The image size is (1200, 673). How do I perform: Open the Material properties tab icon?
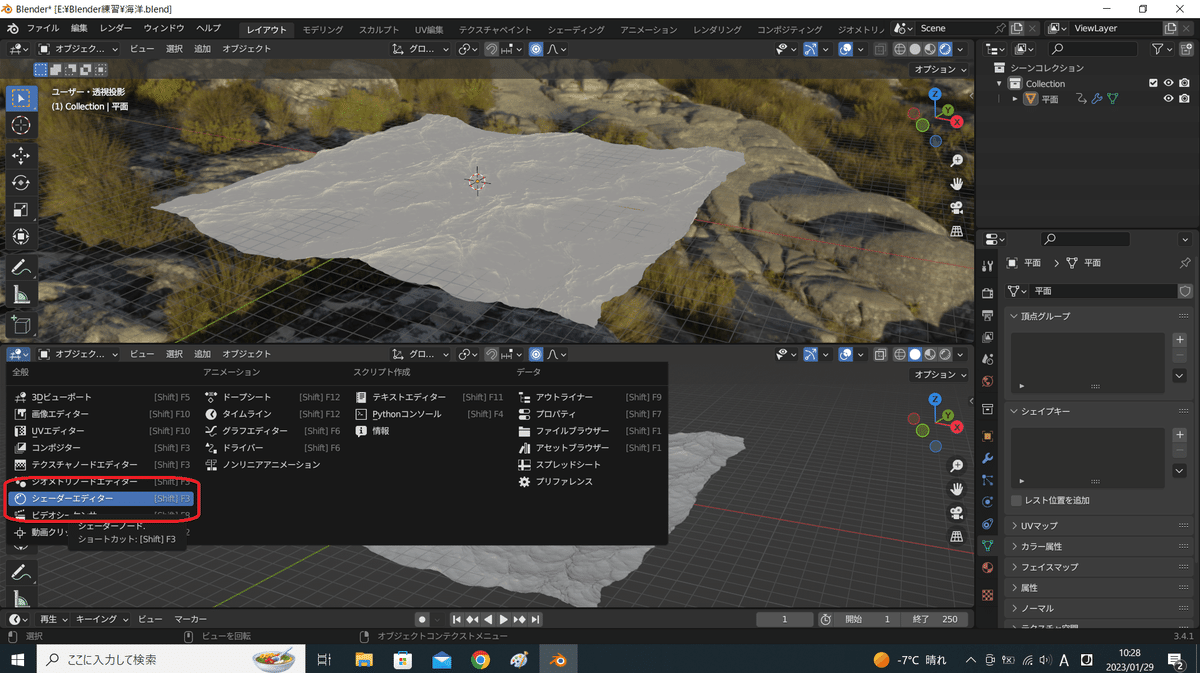click(988, 568)
